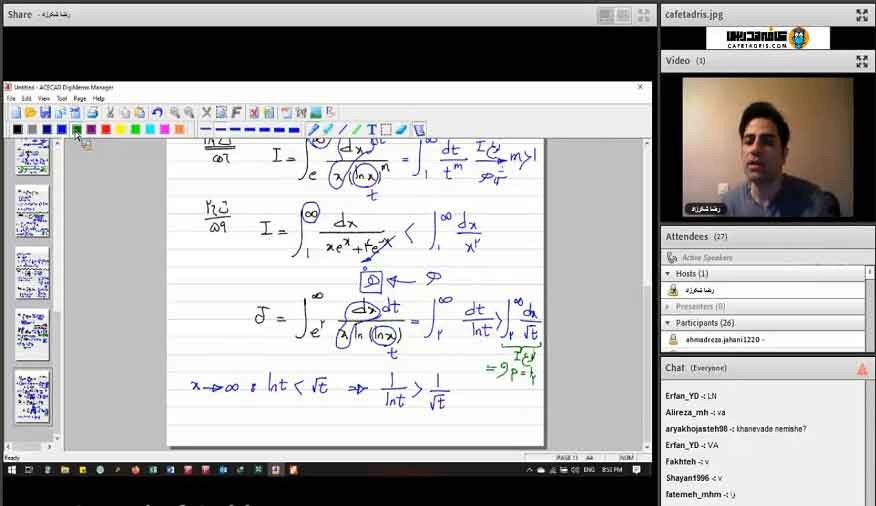Open the Page menu
The height and width of the screenshot is (506, 876).
80,99
